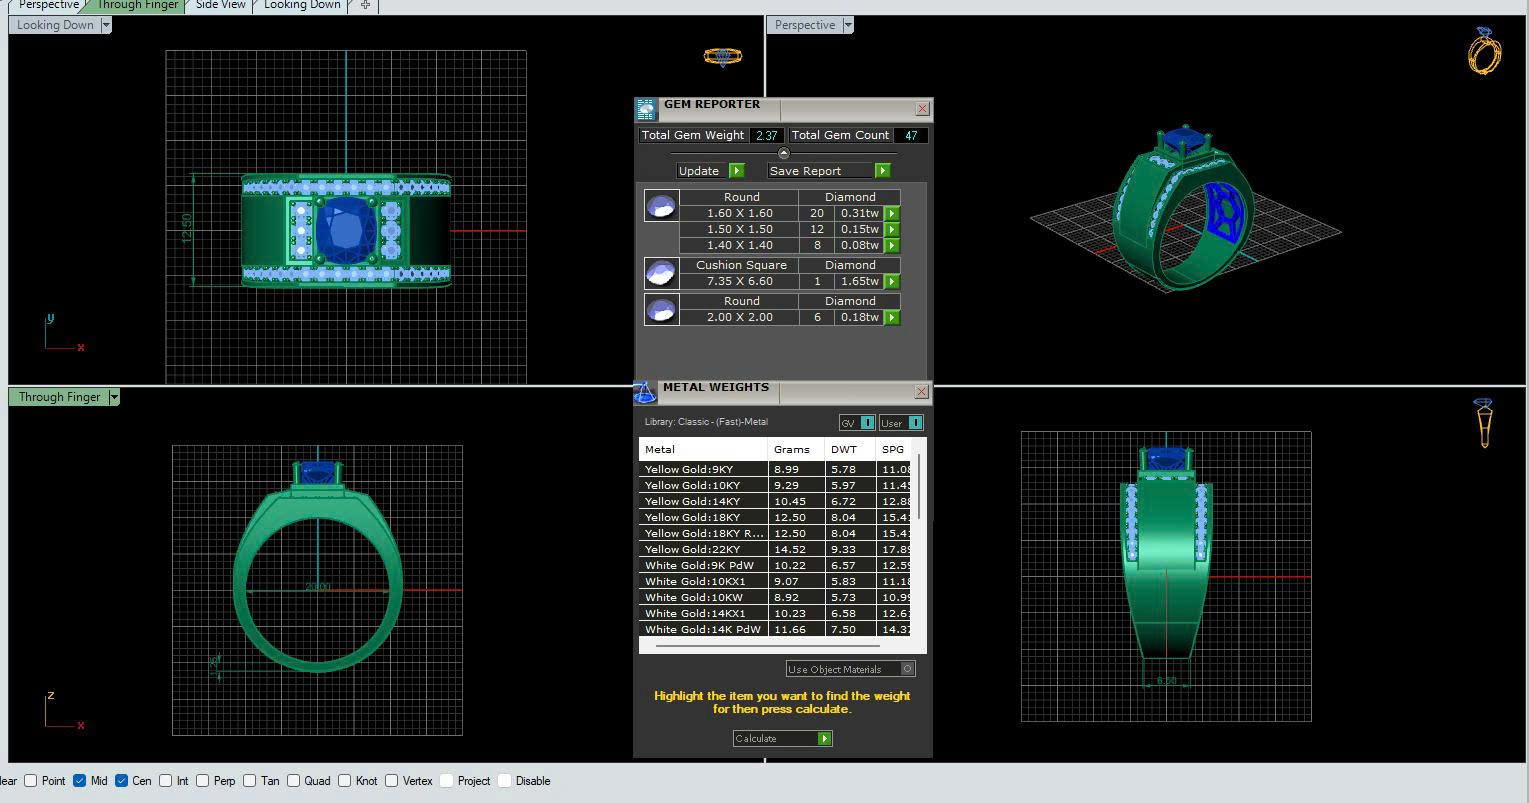Open the Looking Down viewport dropdown arrow
Image resolution: width=1529 pixels, height=803 pixels.
point(105,25)
